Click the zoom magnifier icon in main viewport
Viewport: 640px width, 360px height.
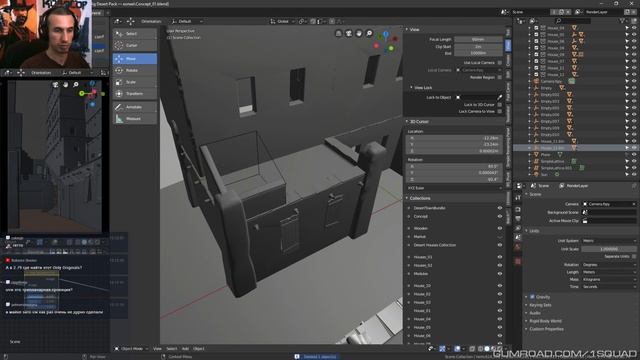pyautogui.click(x=369, y=33)
